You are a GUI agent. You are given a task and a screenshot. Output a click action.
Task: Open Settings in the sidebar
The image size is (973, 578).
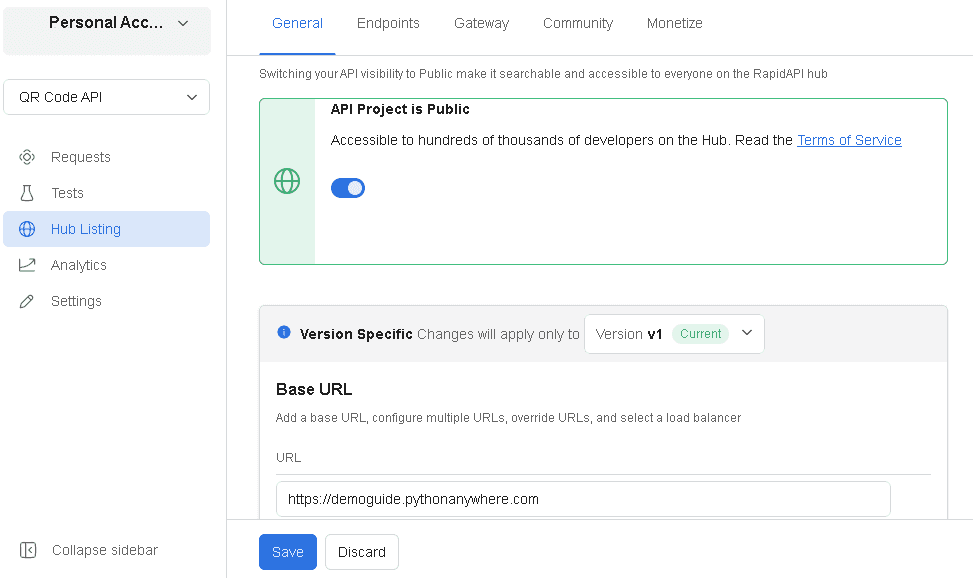(x=107, y=301)
